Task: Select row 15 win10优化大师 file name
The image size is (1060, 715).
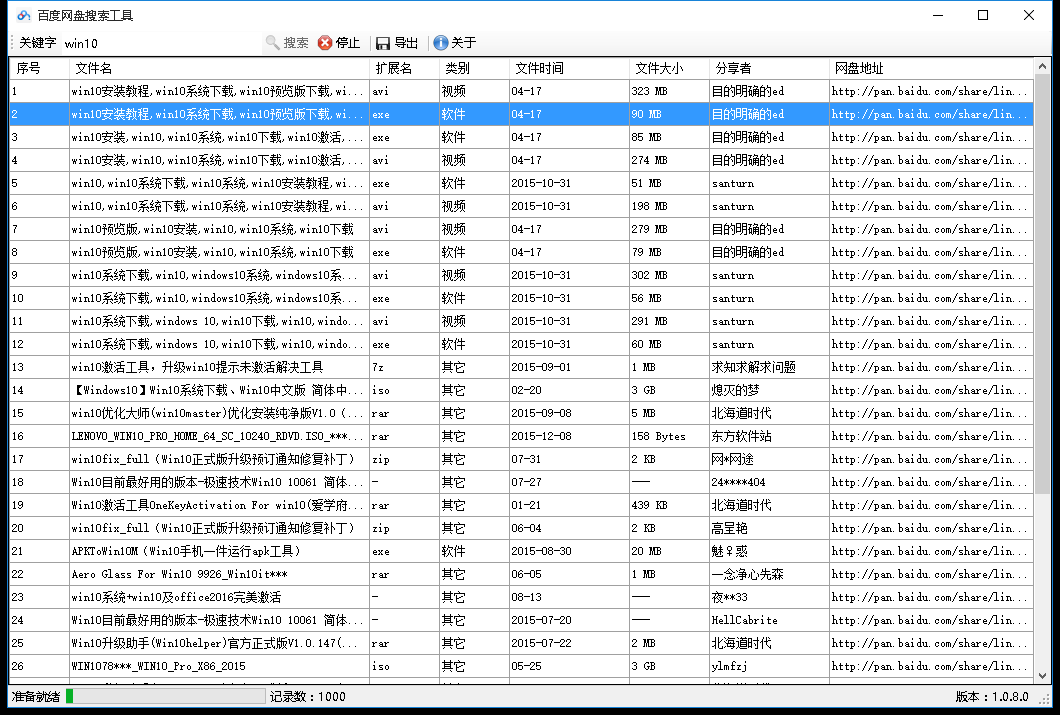Action: tap(219, 413)
